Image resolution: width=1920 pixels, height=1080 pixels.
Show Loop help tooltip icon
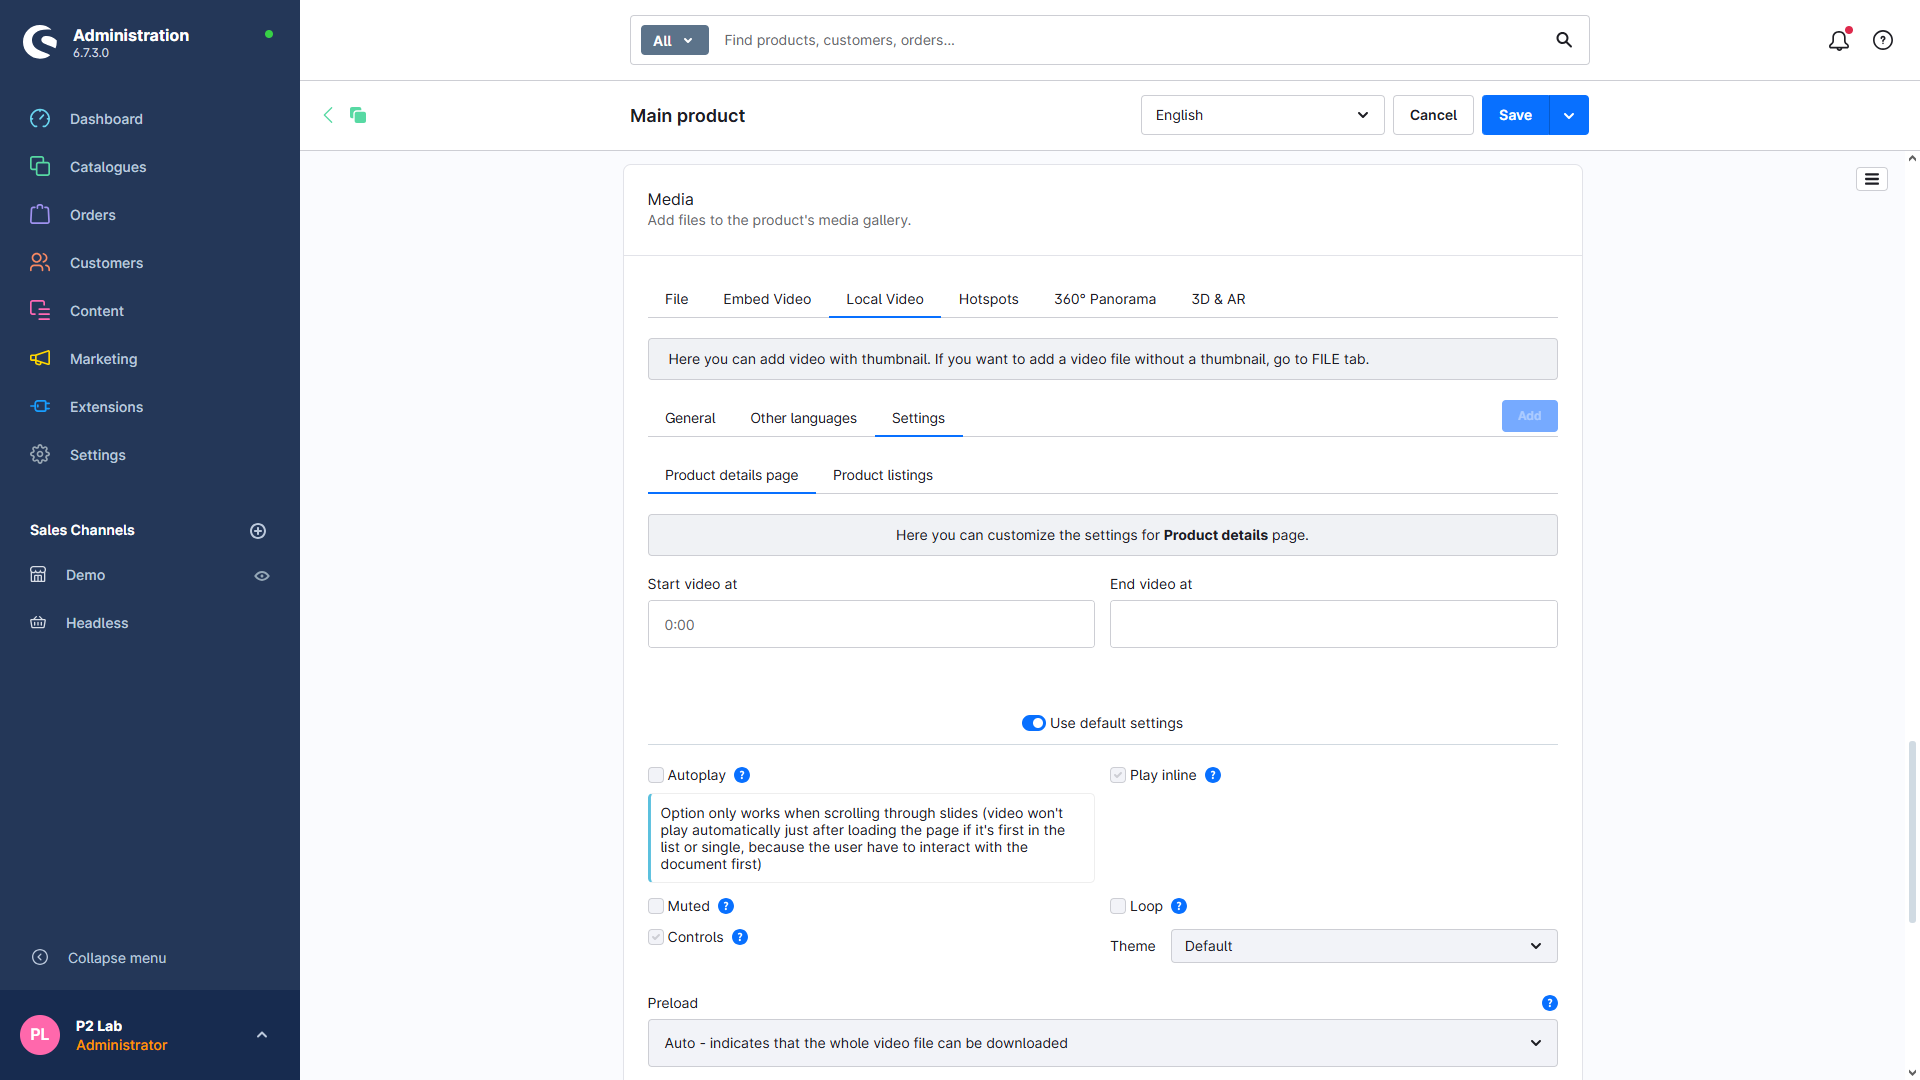pos(1179,906)
